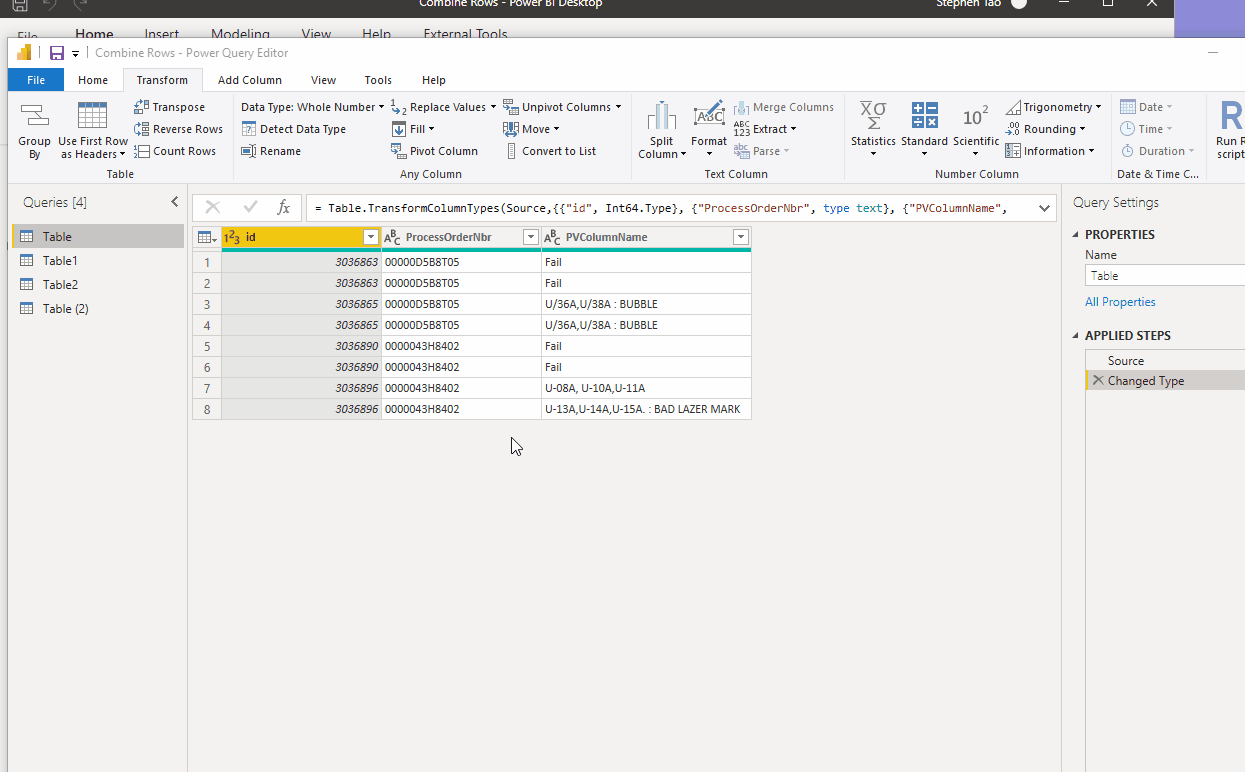Click the Format text icon
The image size is (1245, 772).
709,114
